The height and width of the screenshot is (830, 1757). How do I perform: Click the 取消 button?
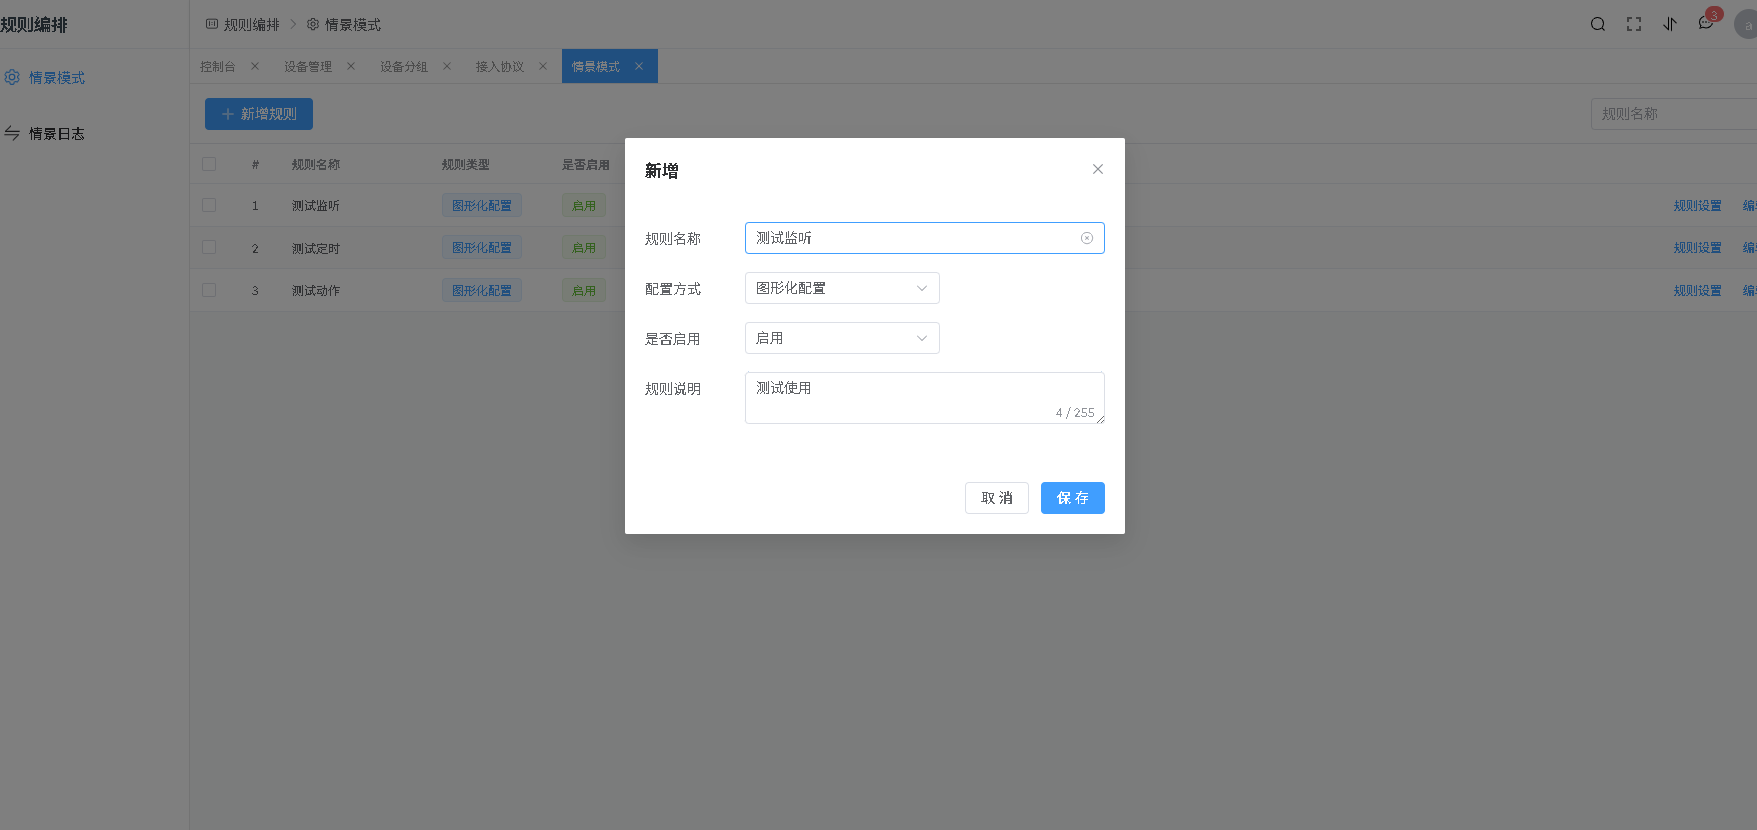click(996, 498)
